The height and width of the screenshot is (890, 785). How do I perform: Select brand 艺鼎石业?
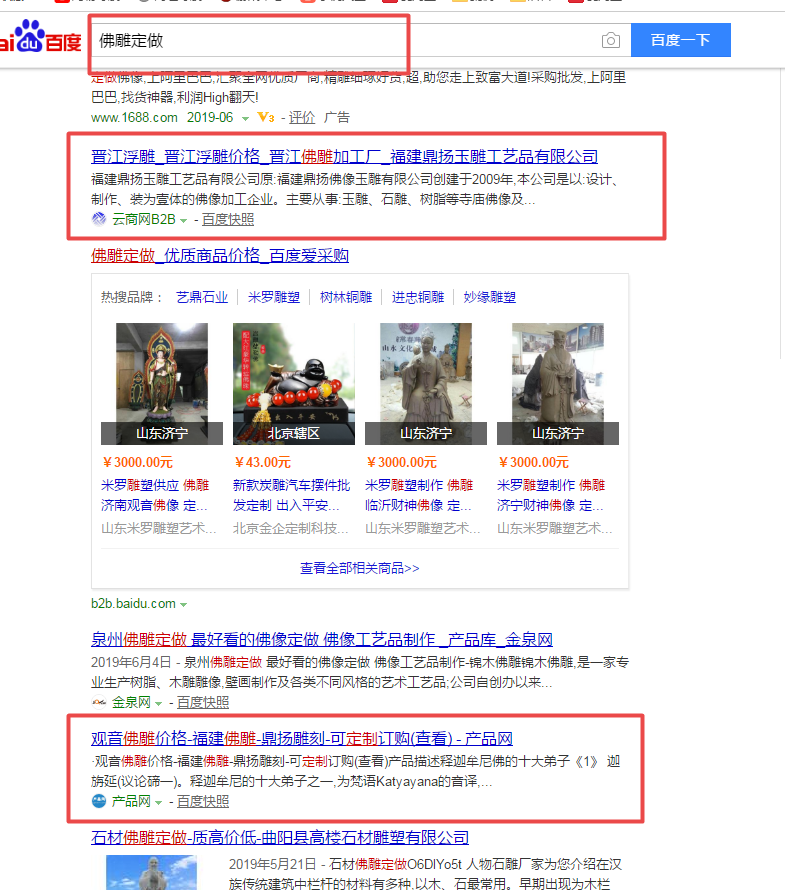point(202,297)
